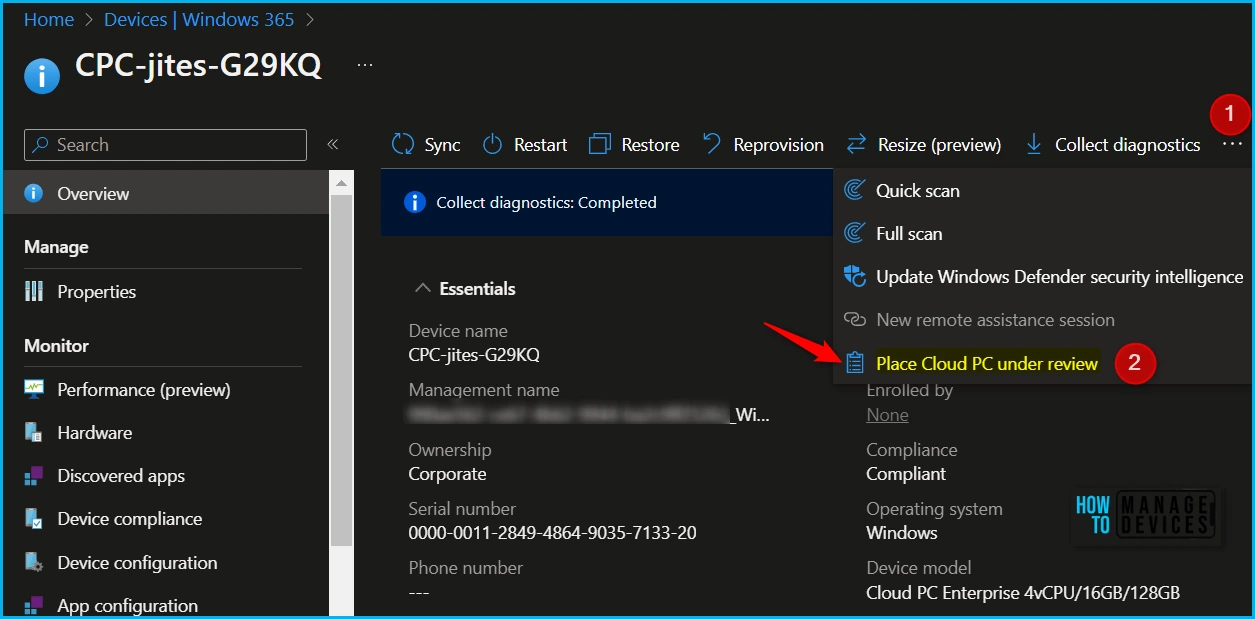This screenshot has height=619, width=1255.
Task: Click the Collect diagnostics button label
Action: point(1127,145)
